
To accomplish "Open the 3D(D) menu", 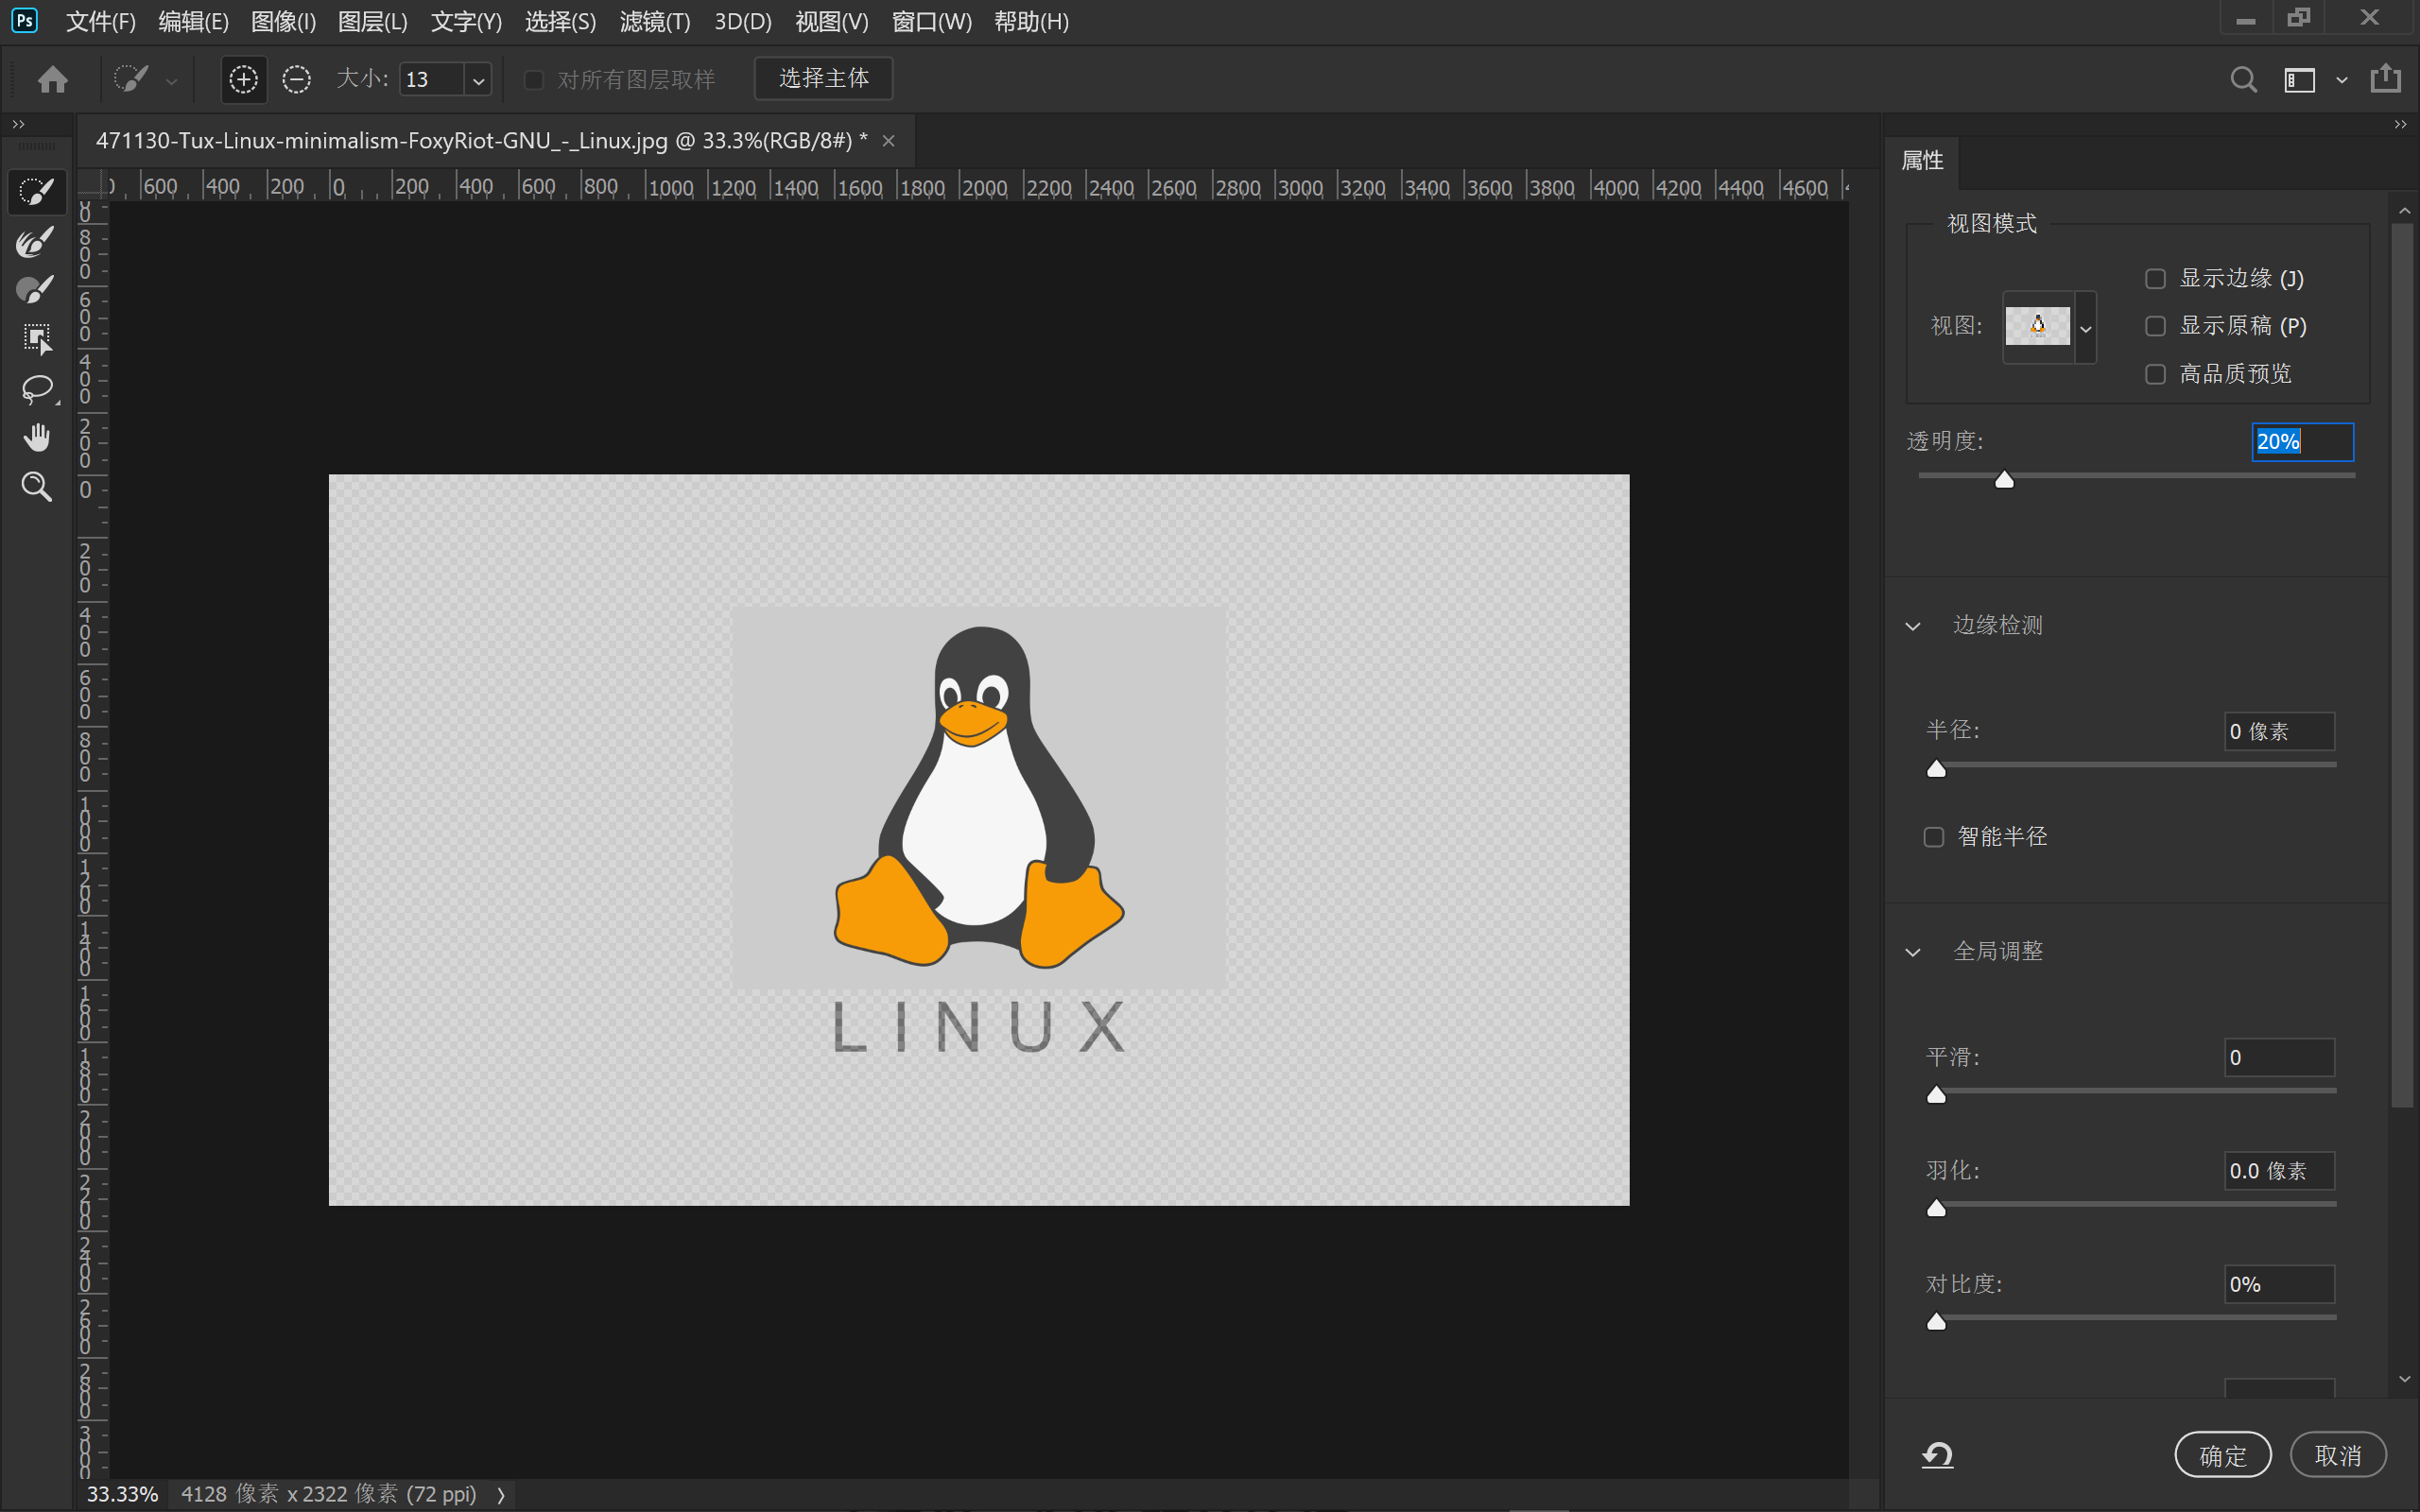I will pos(743,21).
